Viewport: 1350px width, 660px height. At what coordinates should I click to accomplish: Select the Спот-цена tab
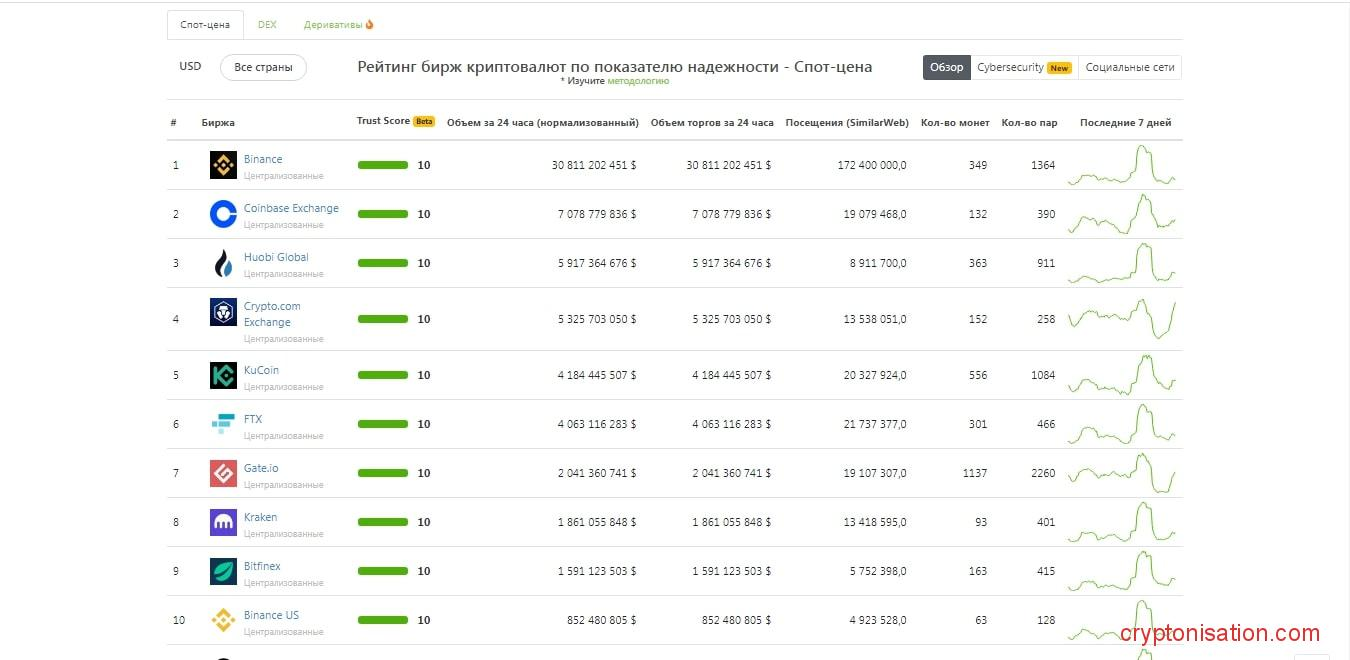point(205,25)
